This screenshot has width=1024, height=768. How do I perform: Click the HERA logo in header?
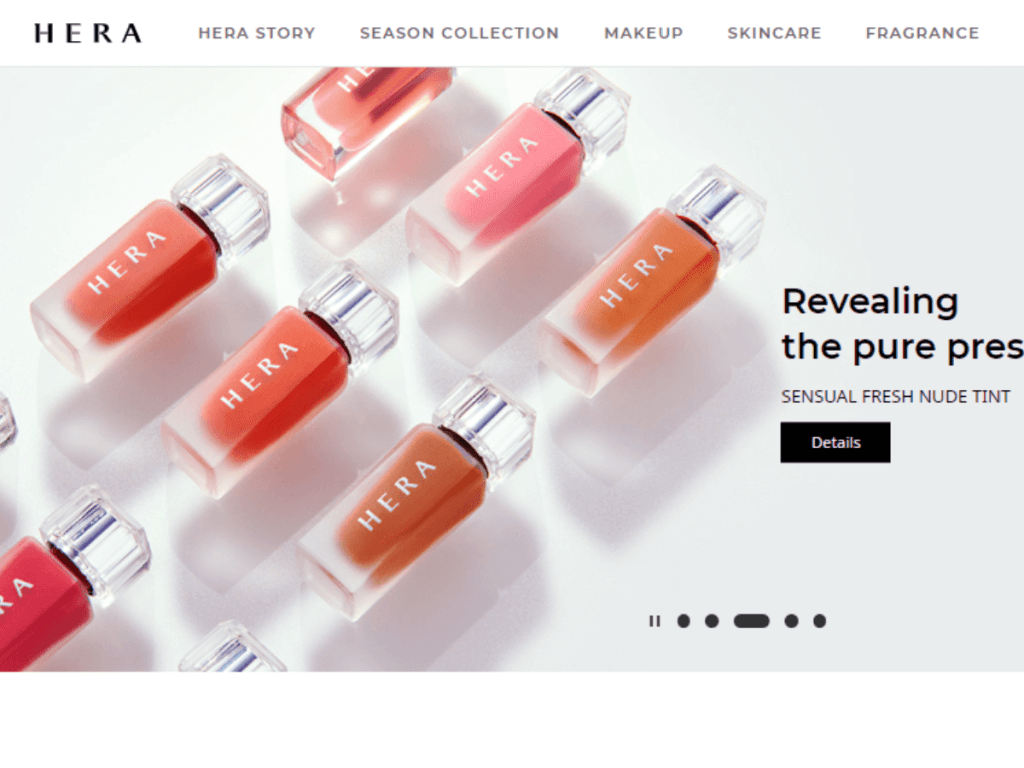[88, 33]
